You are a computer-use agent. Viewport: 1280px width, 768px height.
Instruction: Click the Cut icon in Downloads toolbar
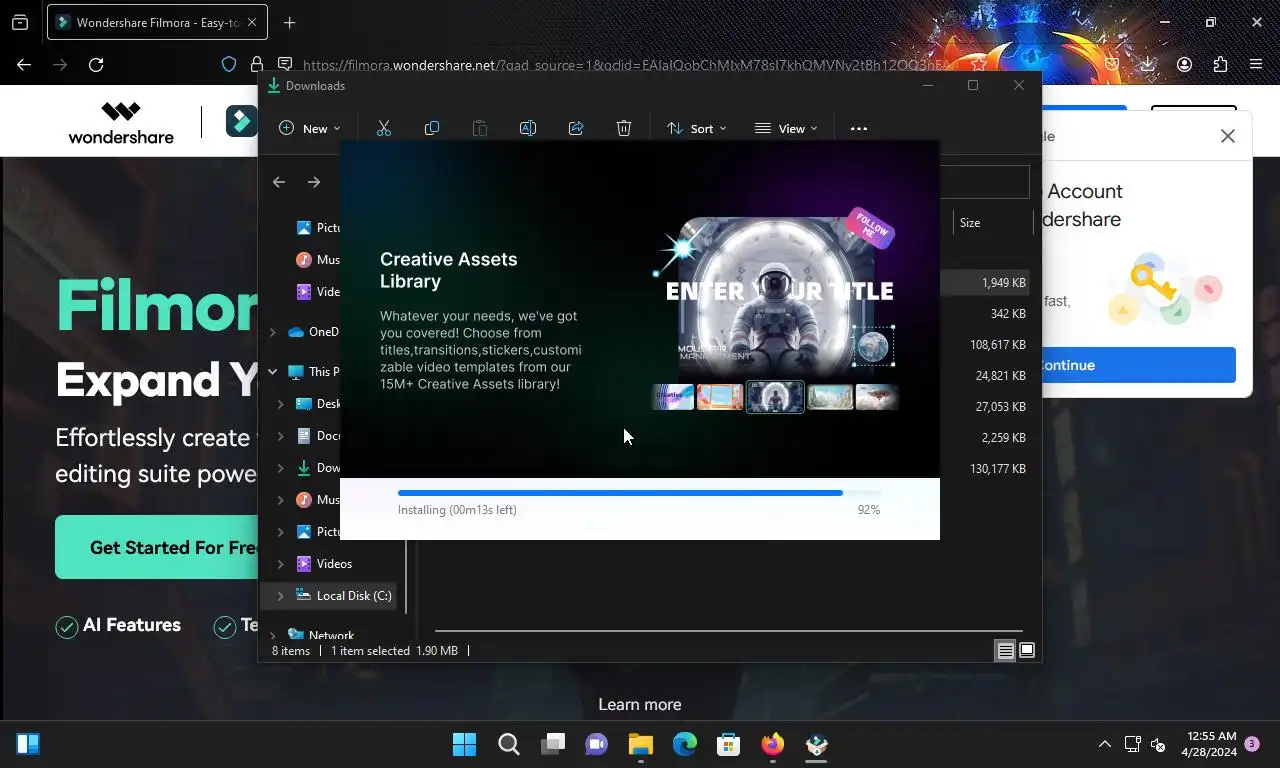click(383, 128)
